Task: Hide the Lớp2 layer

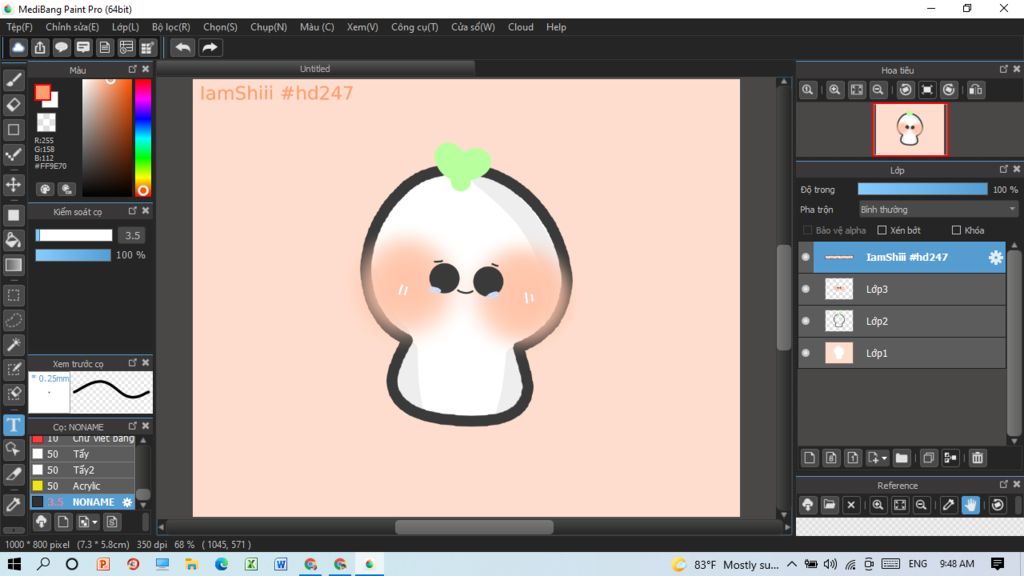Action: (x=806, y=321)
